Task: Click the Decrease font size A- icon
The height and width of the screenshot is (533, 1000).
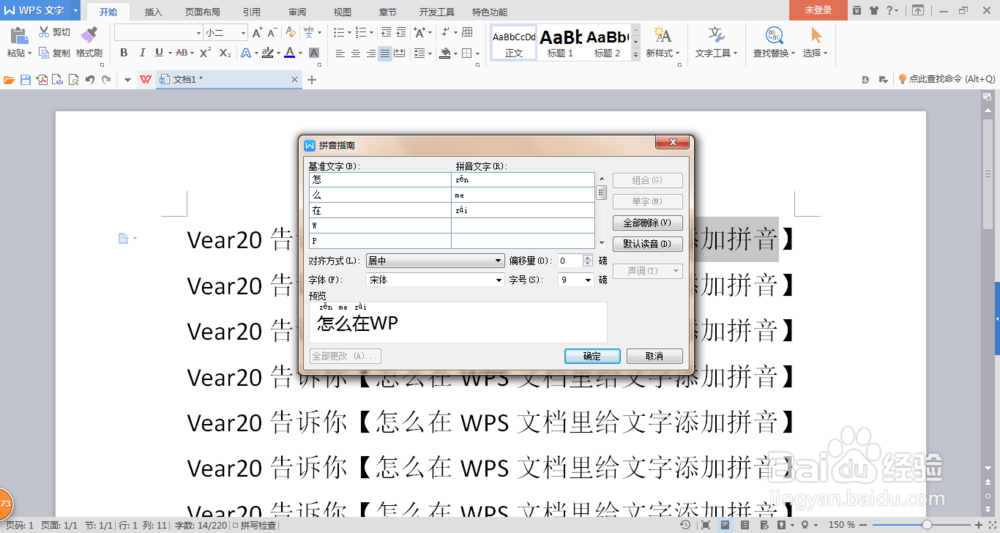Action: [x=272, y=33]
